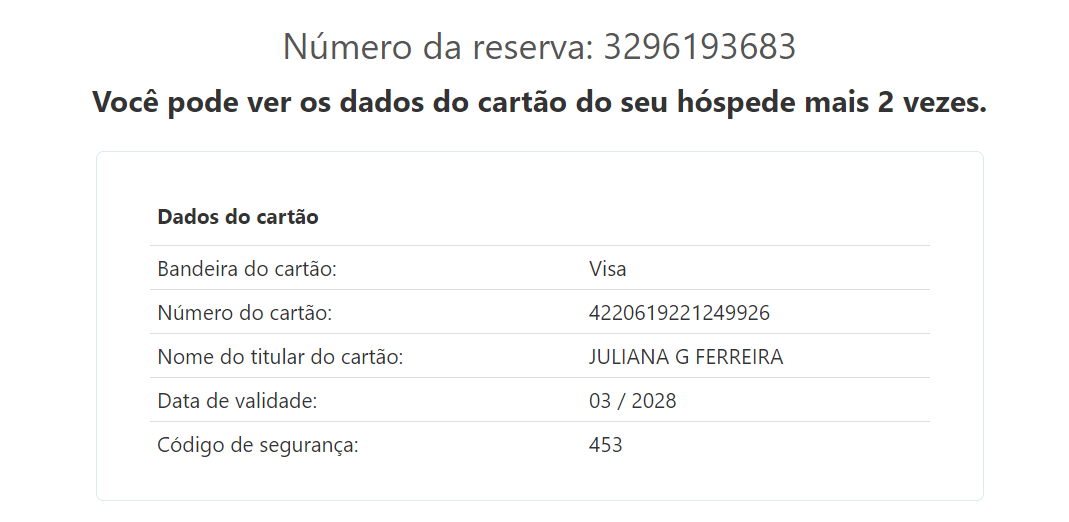The image size is (1069, 522).
Task: Select the expiry date value
Action: [x=632, y=401]
